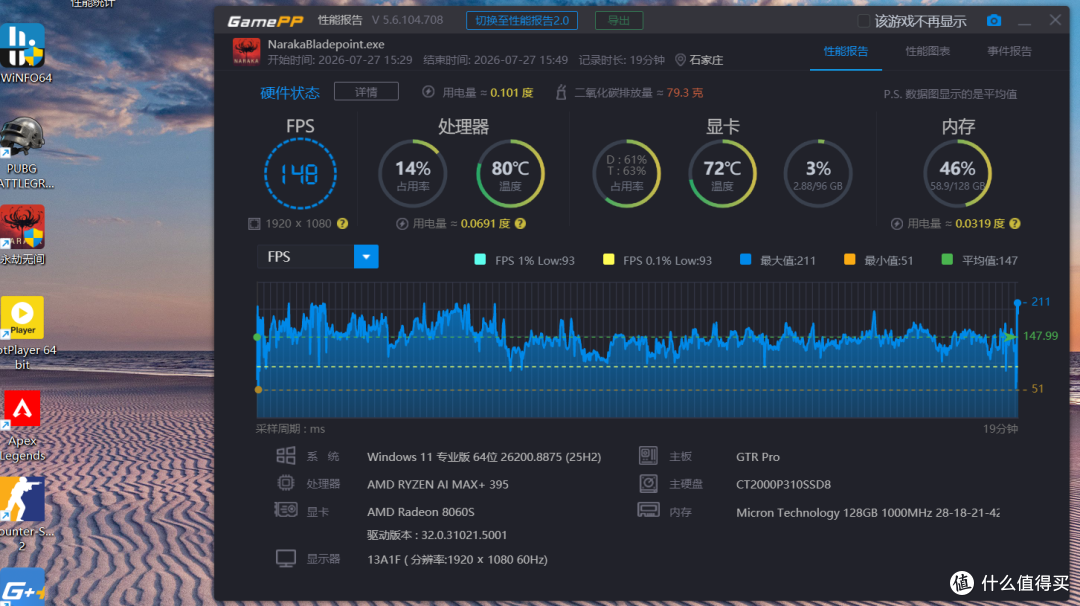The width and height of the screenshot is (1080, 606).
Task: Click the GPU 72℃ temperature gauge
Action: click(x=723, y=174)
